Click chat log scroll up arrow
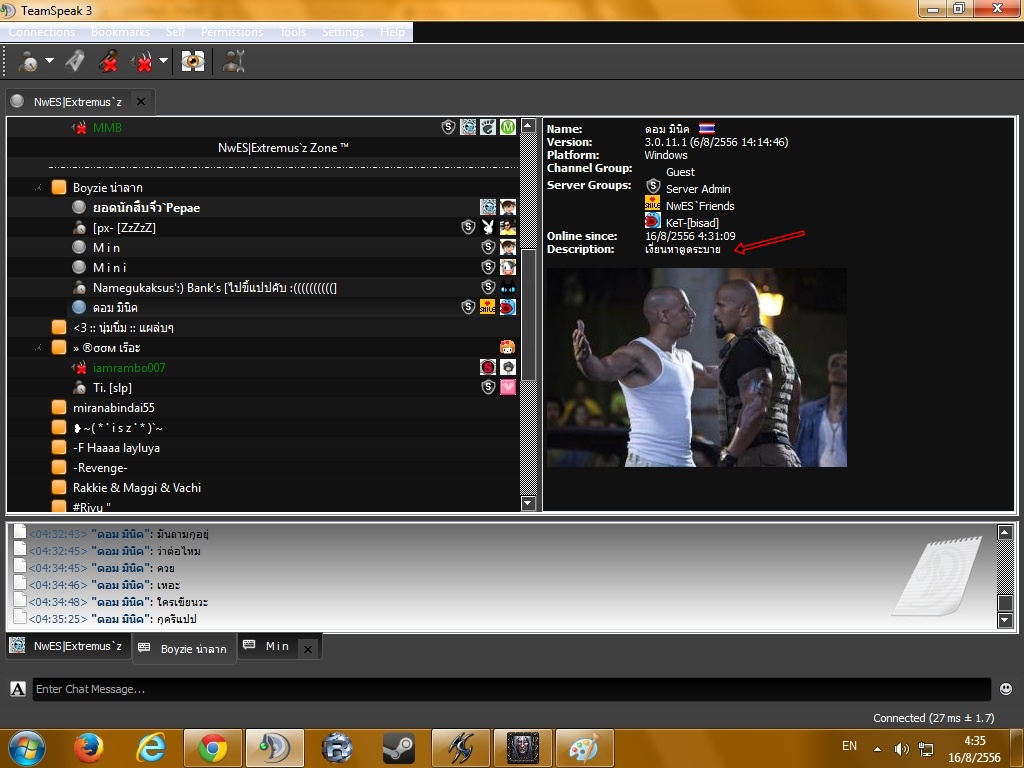 point(1006,532)
